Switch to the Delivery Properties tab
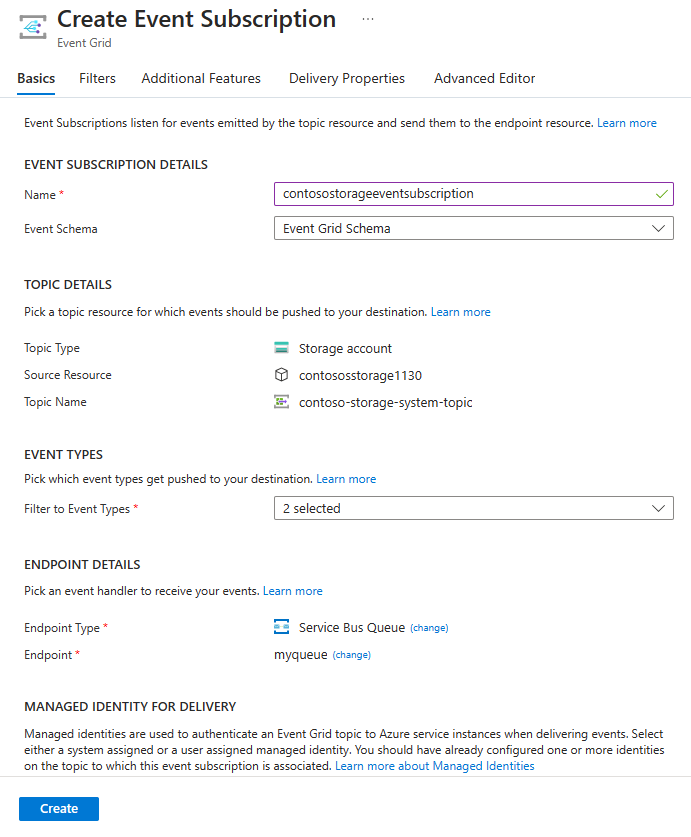This screenshot has height=837, width=691. click(x=346, y=78)
